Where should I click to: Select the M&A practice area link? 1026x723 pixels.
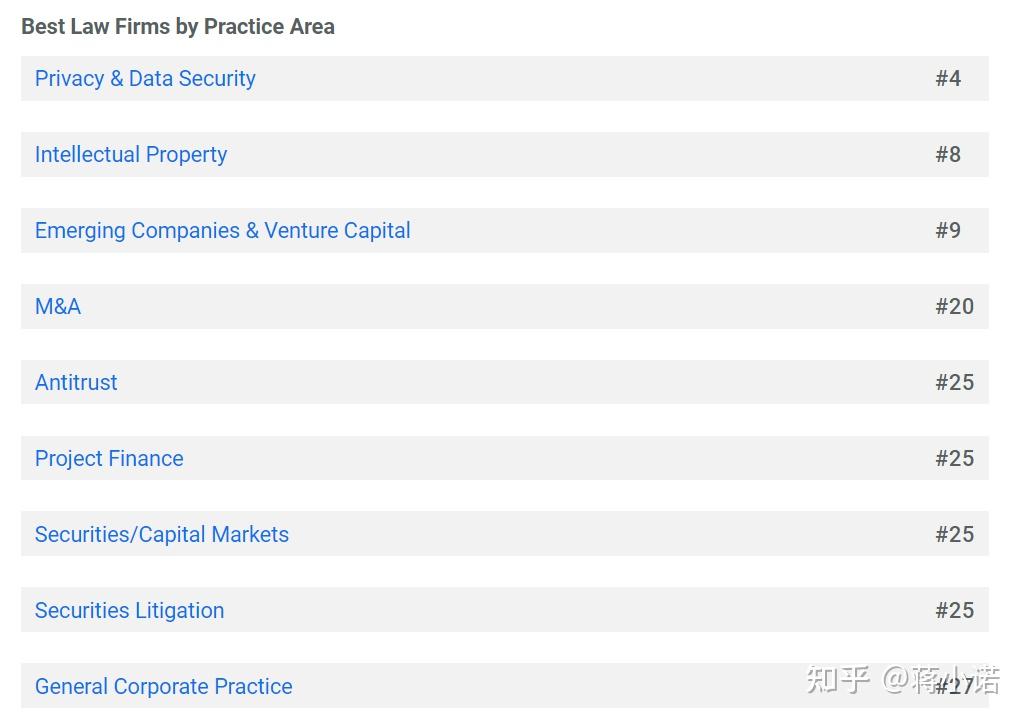tap(58, 307)
